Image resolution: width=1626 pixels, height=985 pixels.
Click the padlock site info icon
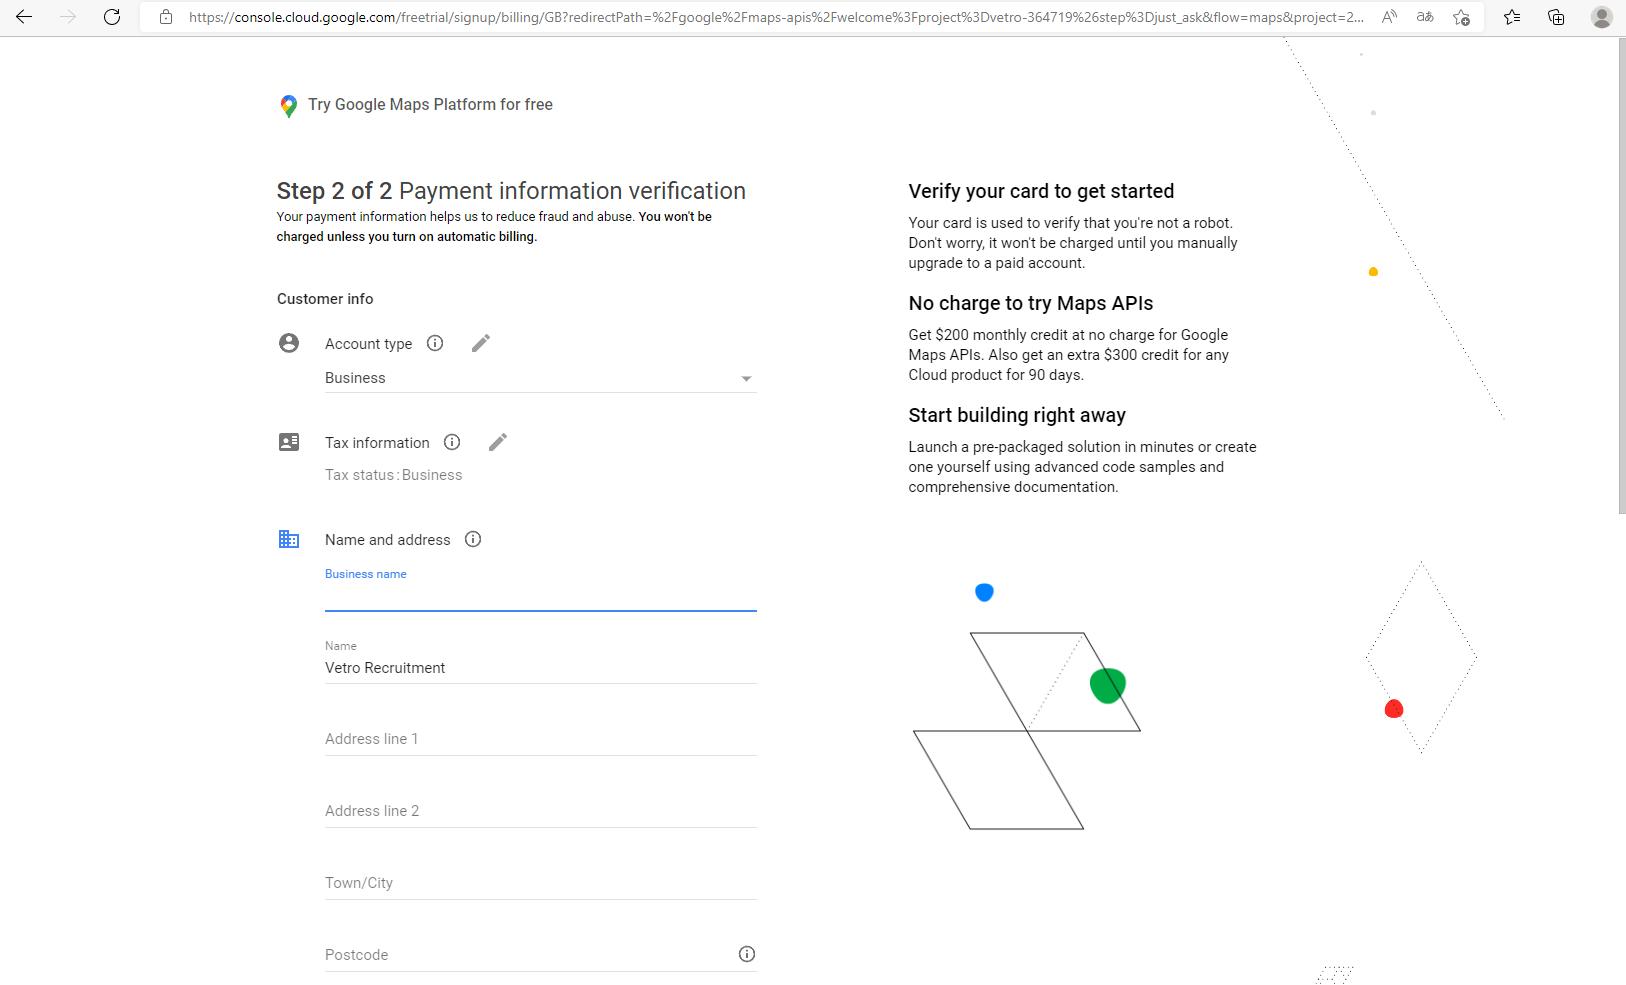point(166,17)
